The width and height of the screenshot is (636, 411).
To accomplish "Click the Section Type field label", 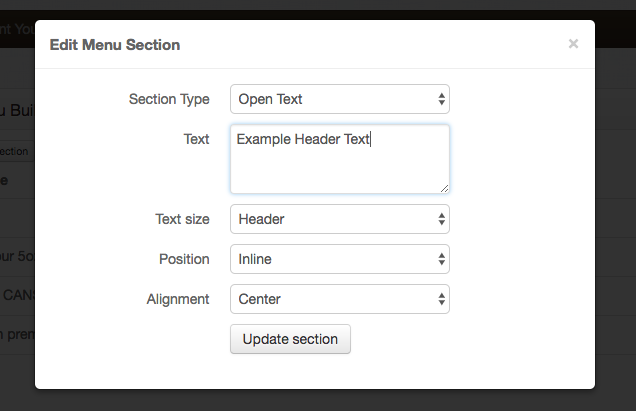I will click(169, 99).
